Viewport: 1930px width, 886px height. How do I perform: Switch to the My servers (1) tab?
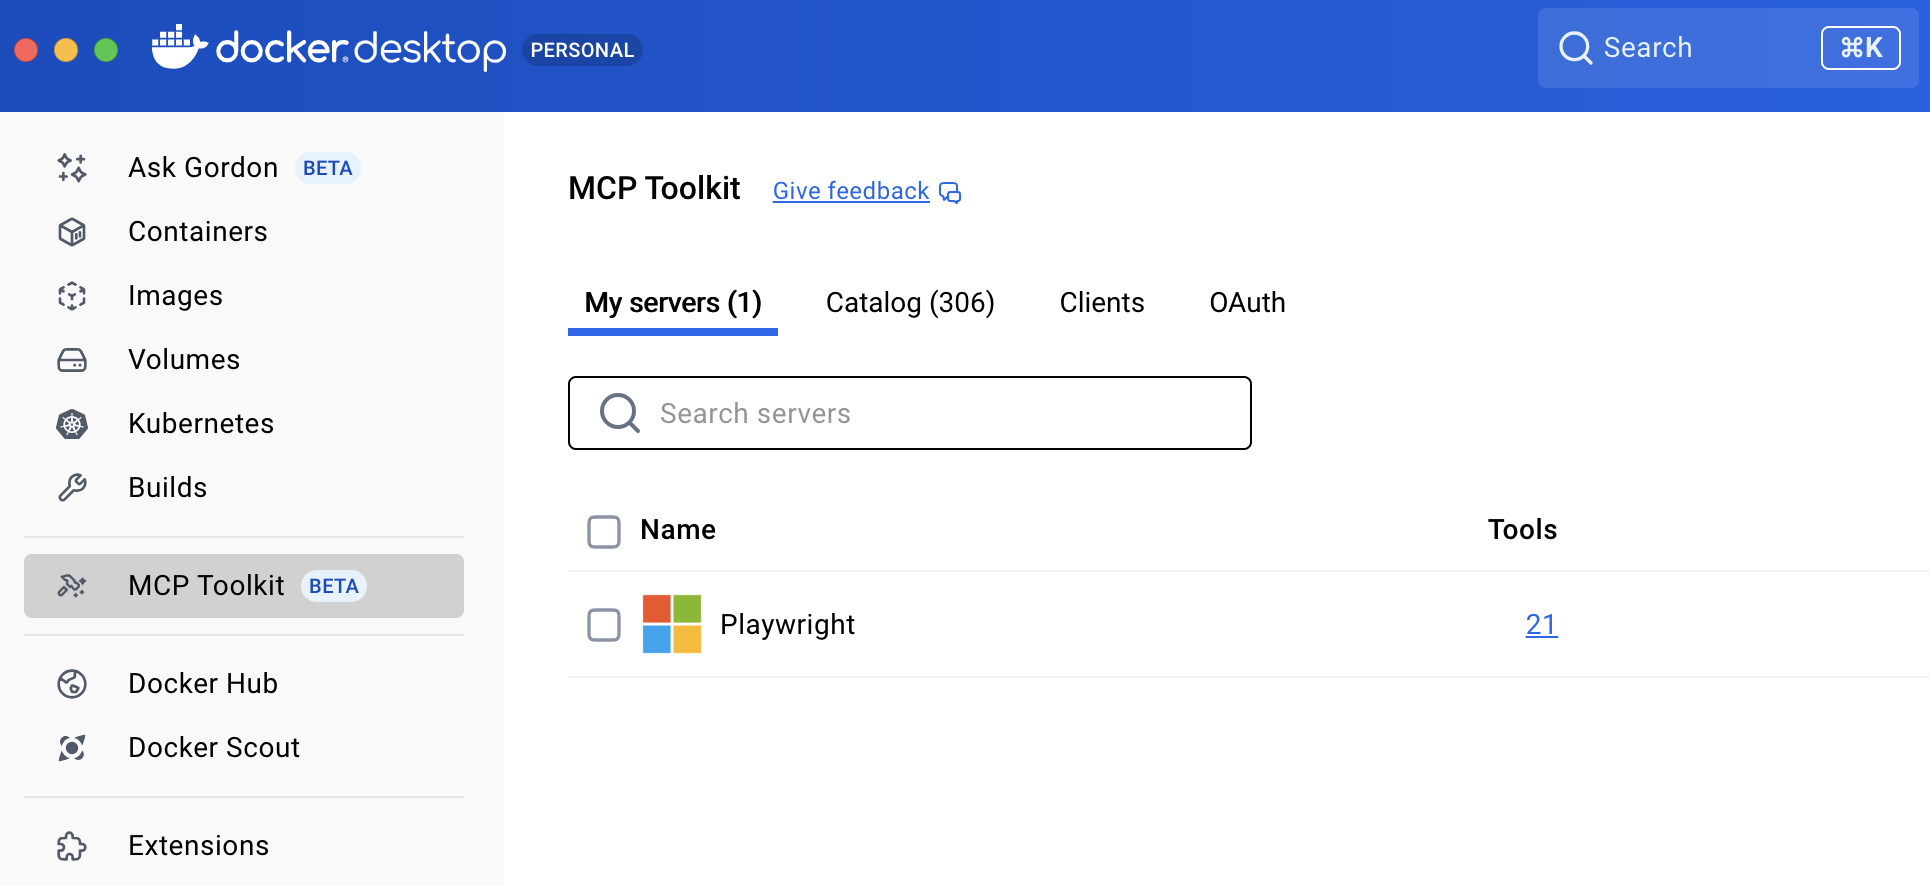pyautogui.click(x=673, y=303)
